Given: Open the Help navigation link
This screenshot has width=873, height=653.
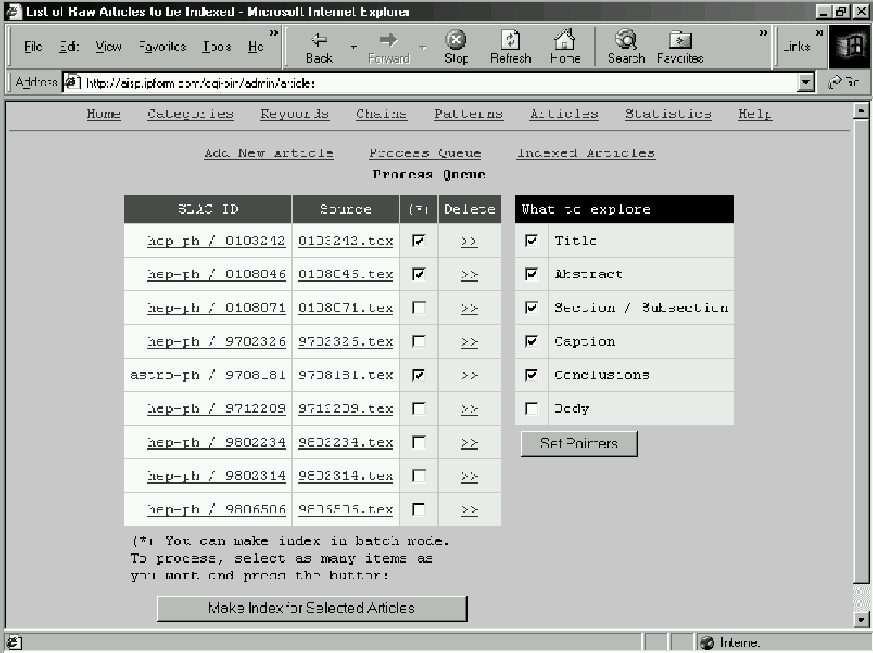Looking at the screenshot, I should [x=755, y=114].
